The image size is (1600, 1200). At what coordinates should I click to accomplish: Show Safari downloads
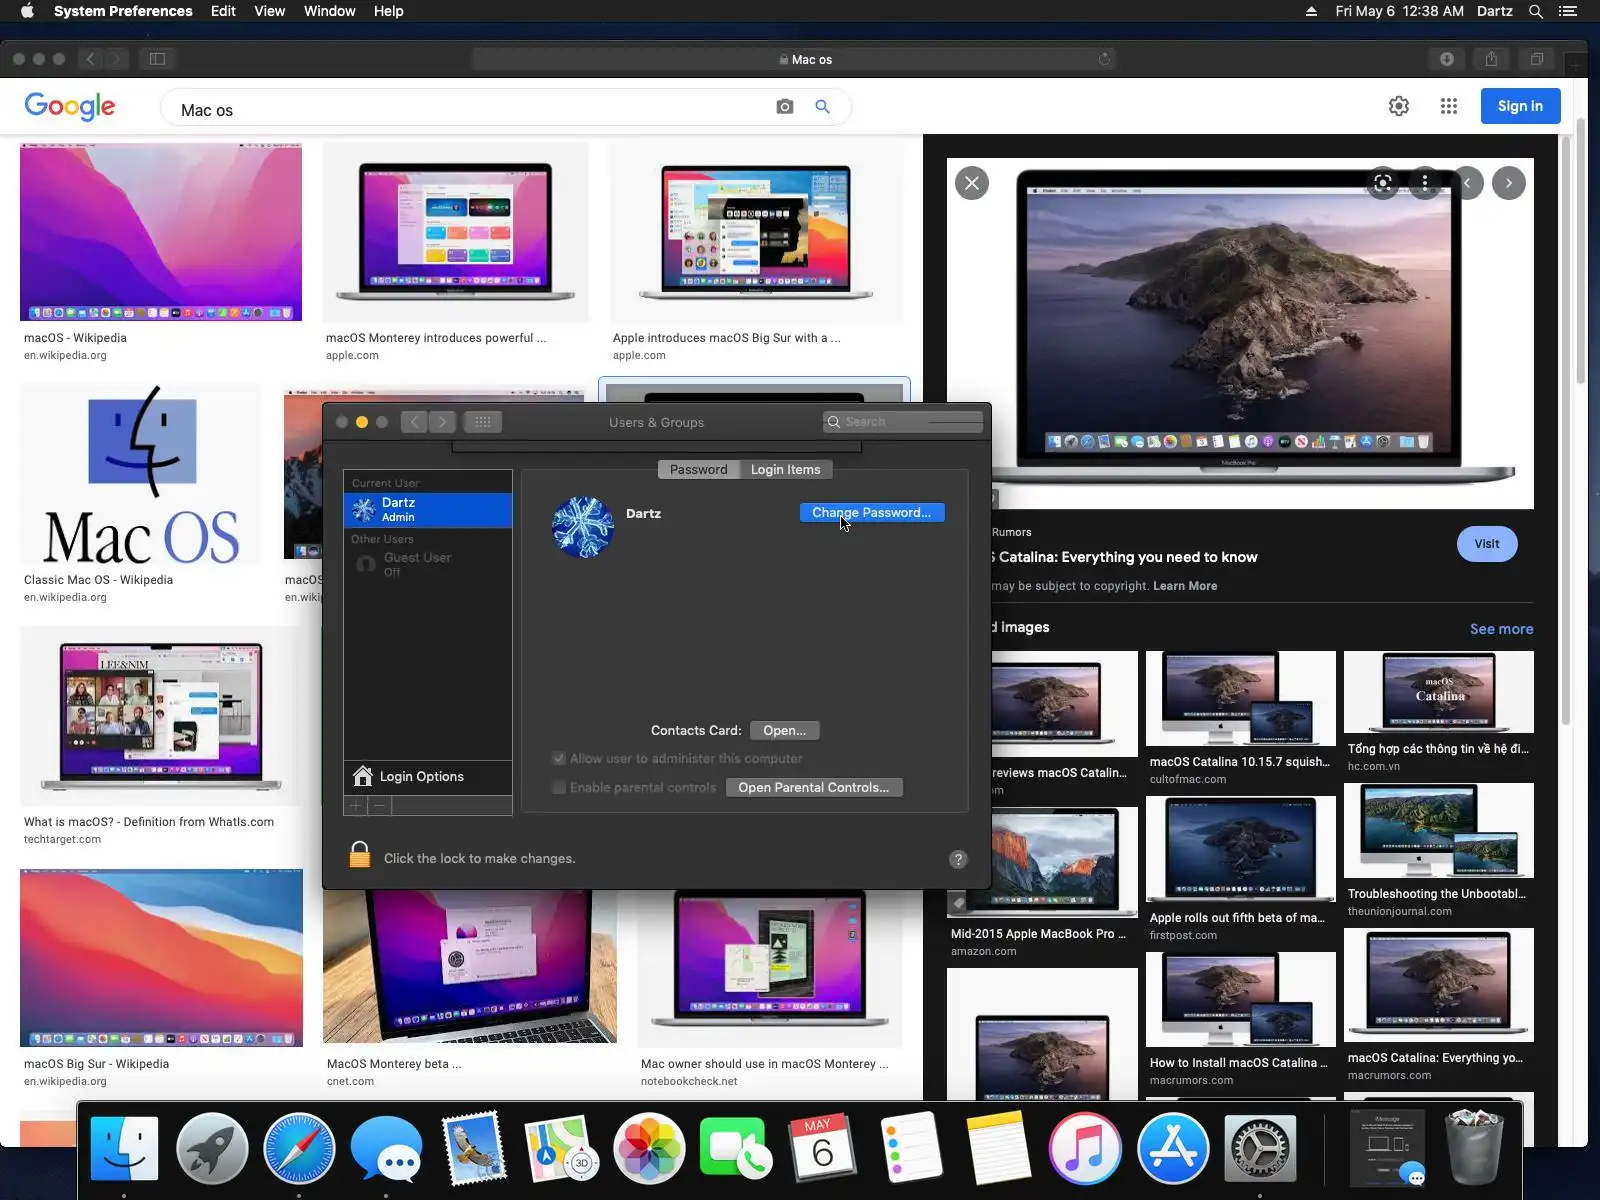tap(1447, 59)
